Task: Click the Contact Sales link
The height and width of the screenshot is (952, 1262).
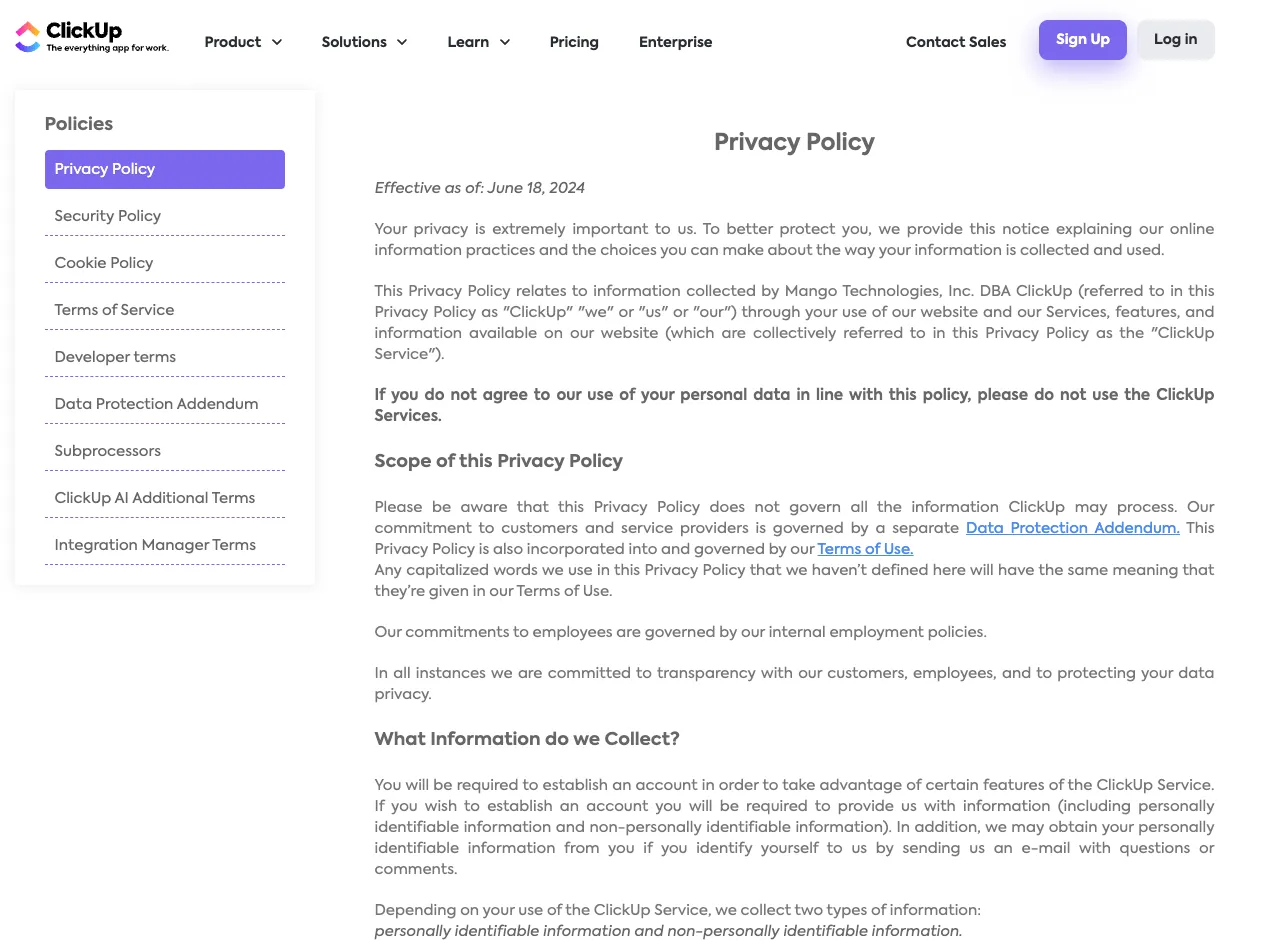Action: pyautogui.click(x=956, y=42)
